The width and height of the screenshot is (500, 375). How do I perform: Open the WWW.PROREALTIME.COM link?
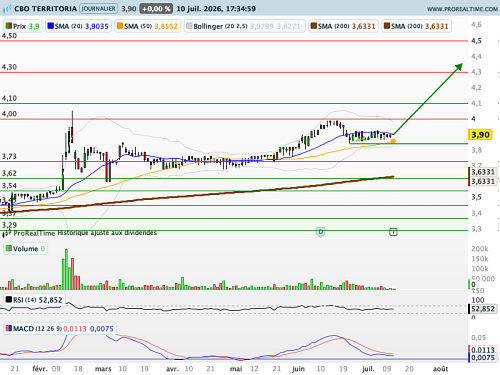[x=462, y=9]
